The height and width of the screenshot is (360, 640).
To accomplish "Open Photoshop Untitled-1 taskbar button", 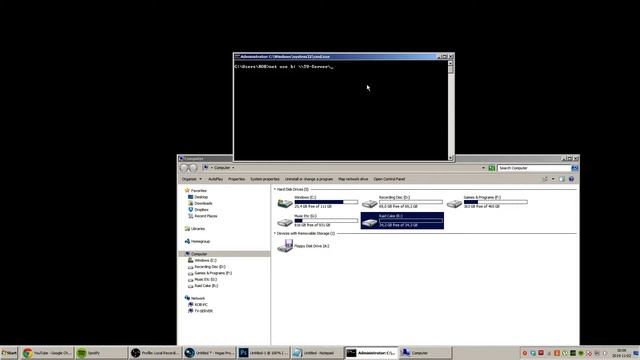I will pyautogui.click(x=263, y=353).
